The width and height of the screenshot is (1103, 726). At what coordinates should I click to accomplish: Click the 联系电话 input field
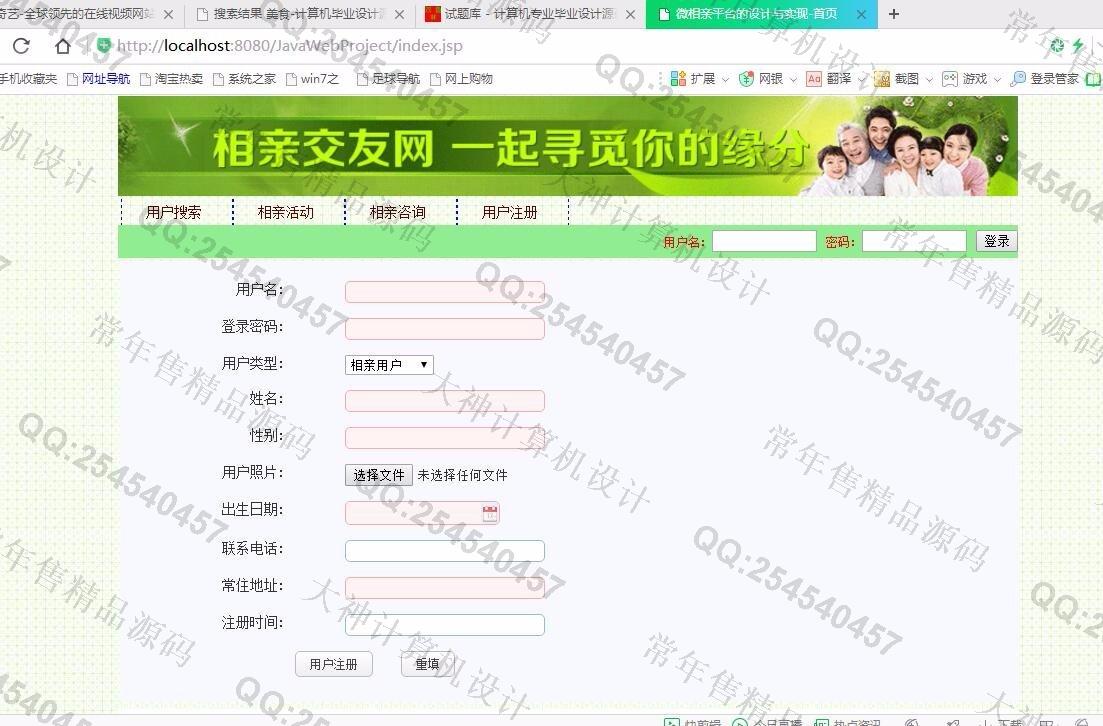444,551
